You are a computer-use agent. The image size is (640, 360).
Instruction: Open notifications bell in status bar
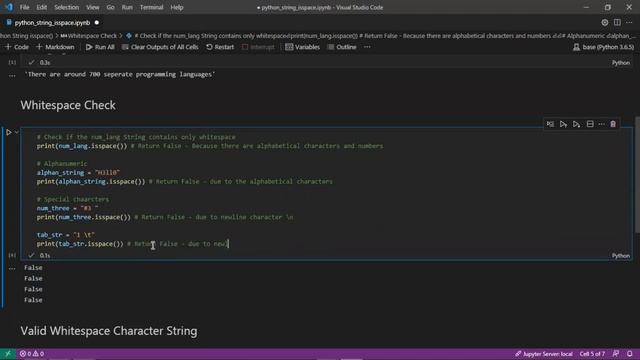630,354
